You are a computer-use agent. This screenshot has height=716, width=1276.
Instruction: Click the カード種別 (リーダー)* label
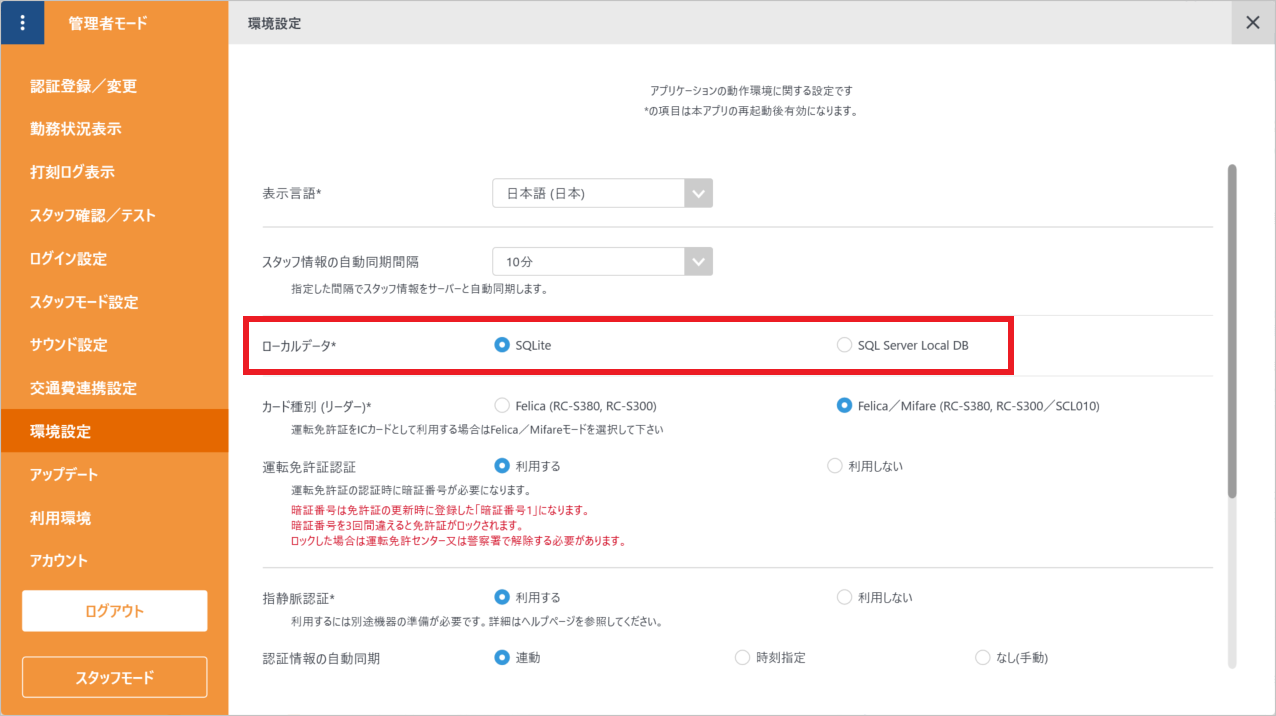(x=317, y=407)
